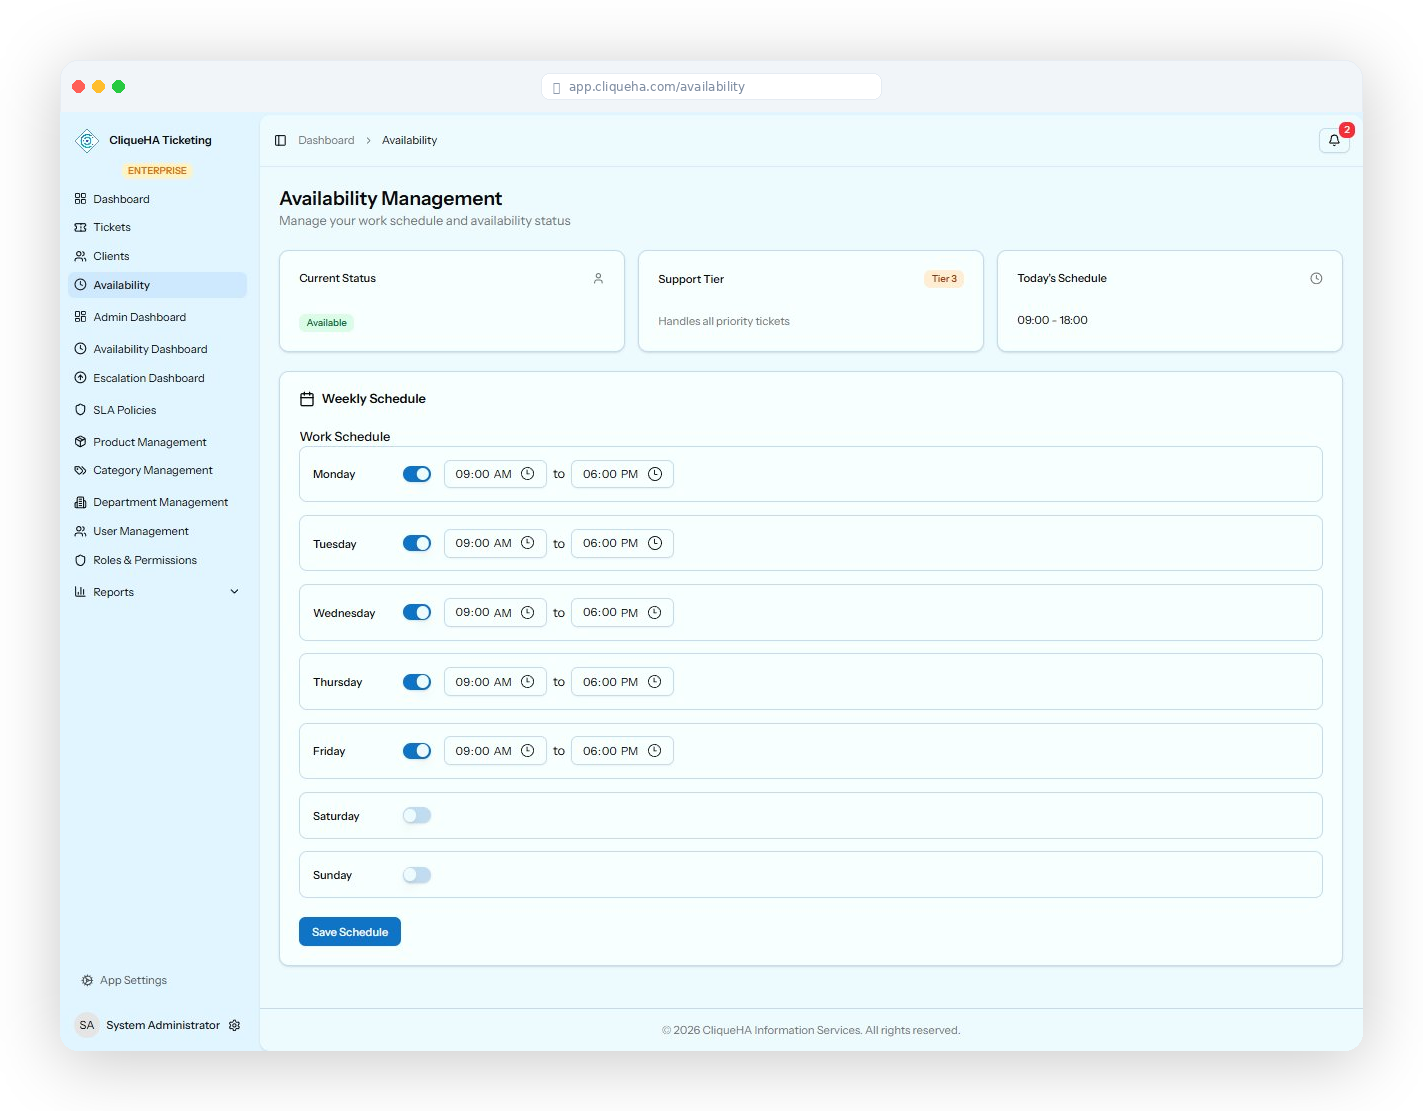1423x1111 pixels.
Task: Click the clock icon in Monday start time
Action: pyautogui.click(x=528, y=474)
